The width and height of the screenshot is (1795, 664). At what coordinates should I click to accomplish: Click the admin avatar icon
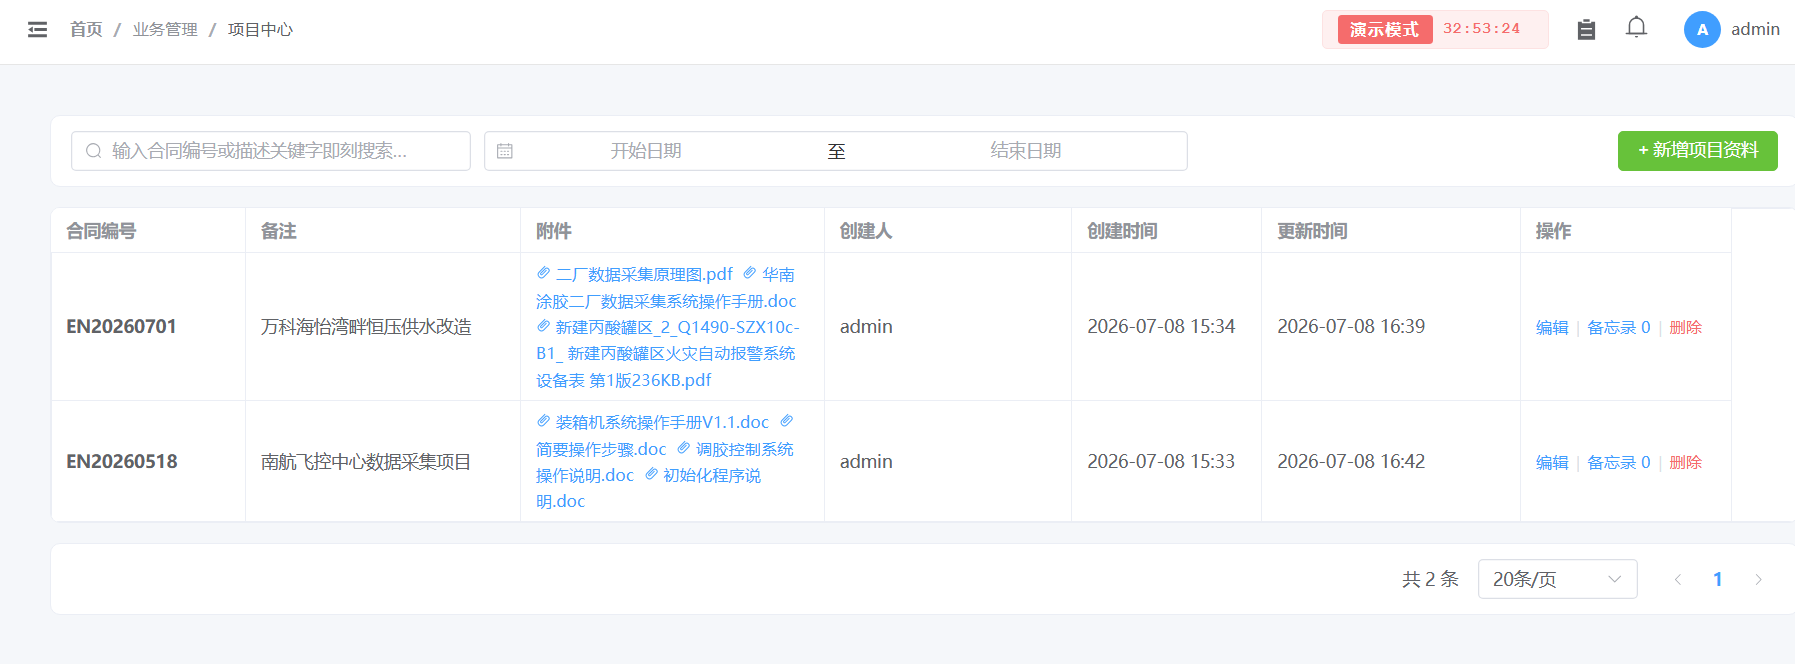pyautogui.click(x=1702, y=30)
